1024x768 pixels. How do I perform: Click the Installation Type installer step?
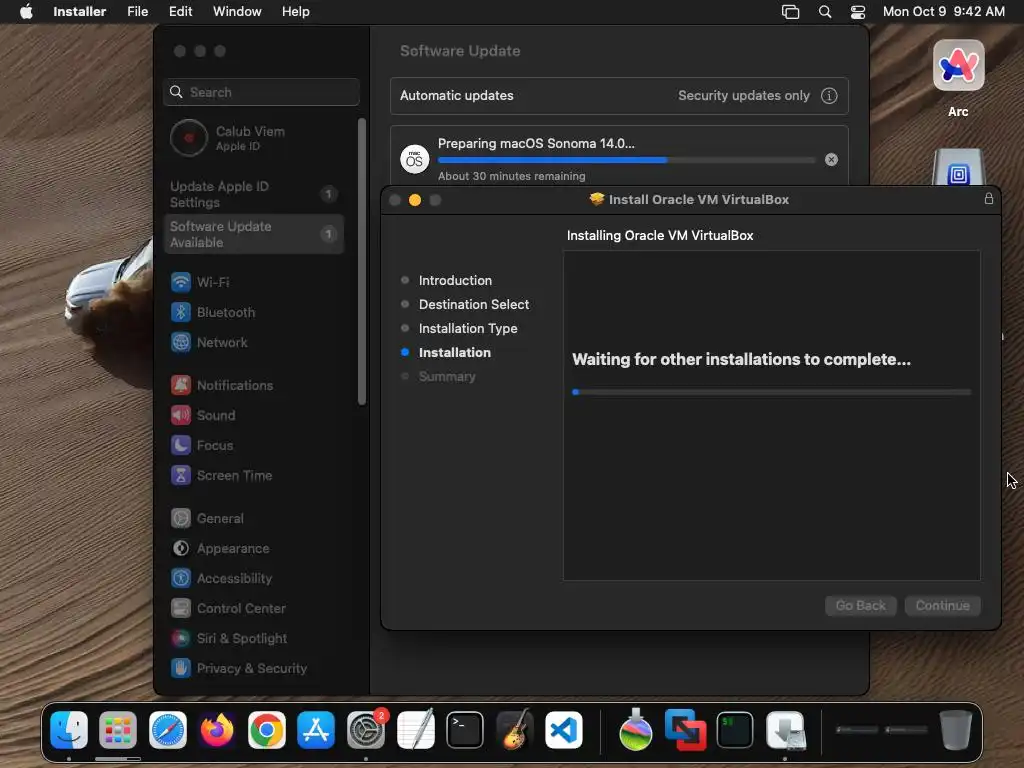pyautogui.click(x=468, y=328)
